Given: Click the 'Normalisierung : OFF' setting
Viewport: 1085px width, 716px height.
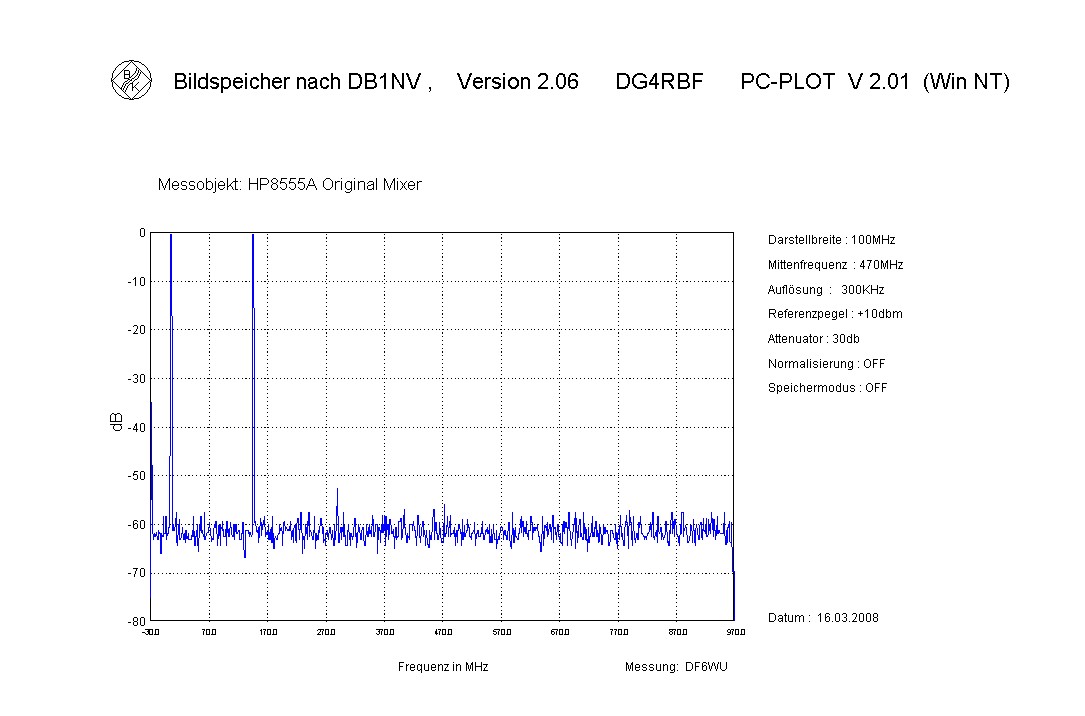Looking at the screenshot, I should [826, 364].
